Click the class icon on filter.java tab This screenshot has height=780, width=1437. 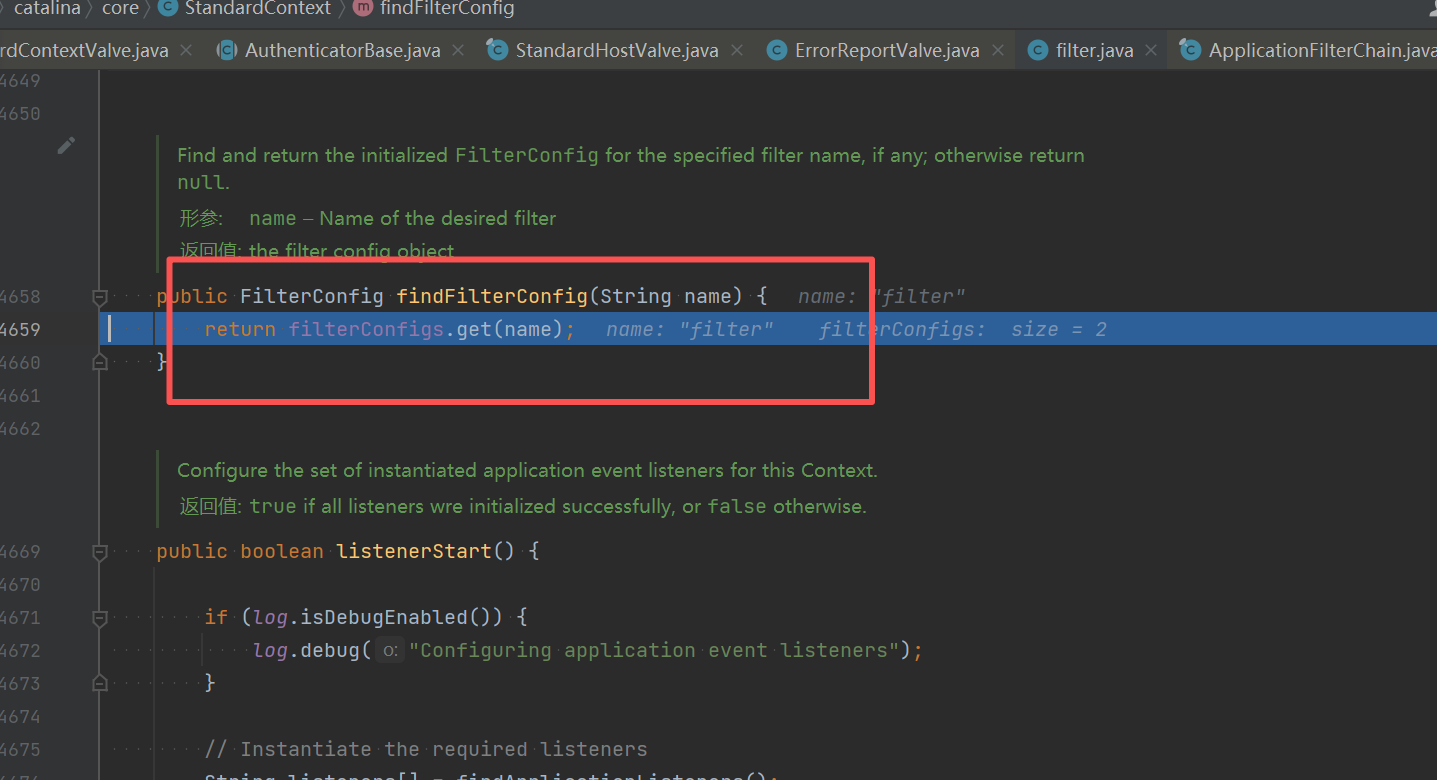tap(1038, 50)
